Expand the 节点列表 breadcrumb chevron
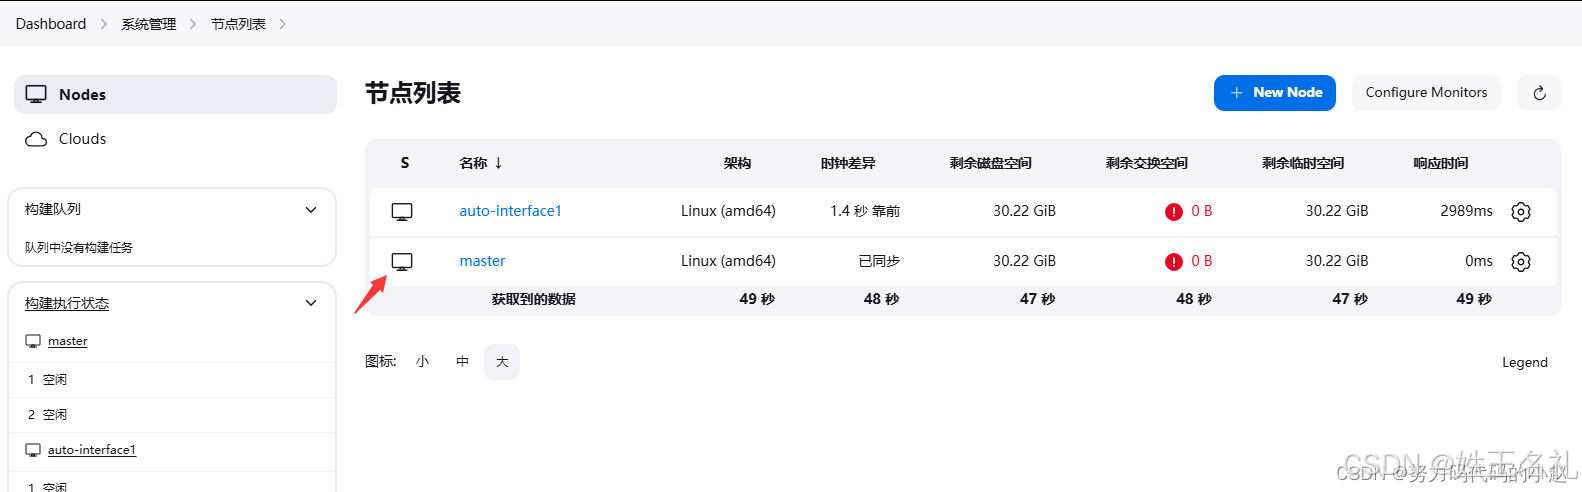Image resolution: width=1582 pixels, height=492 pixels. (283, 24)
